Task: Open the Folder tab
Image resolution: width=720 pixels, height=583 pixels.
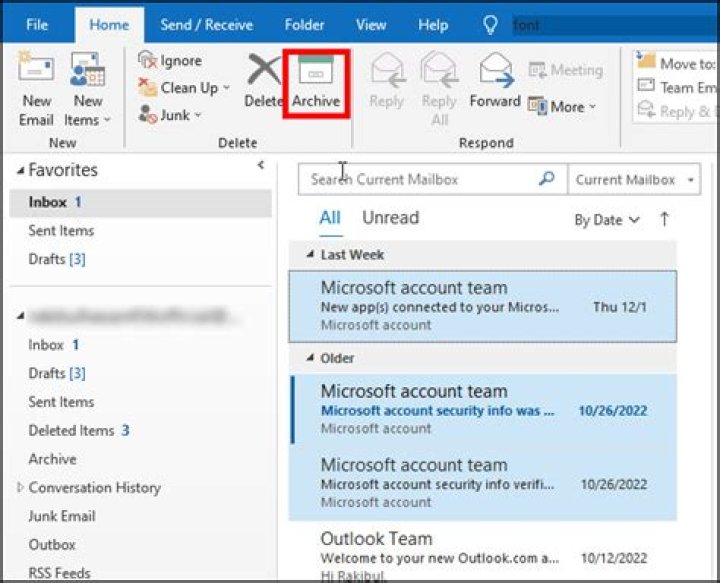Action: [304, 25]
